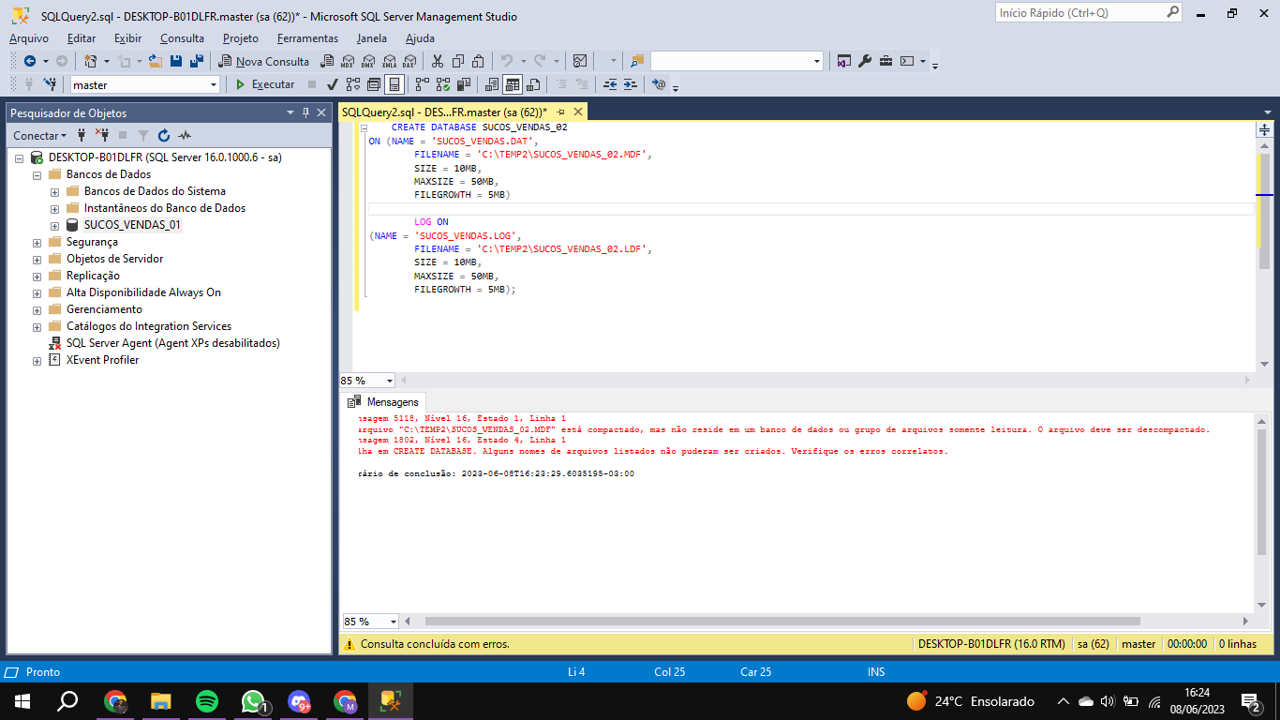Click the Save file toolbar icon
Viewport: 1280px width, 720px height.
pyautogui.click(x=176, y=61)
